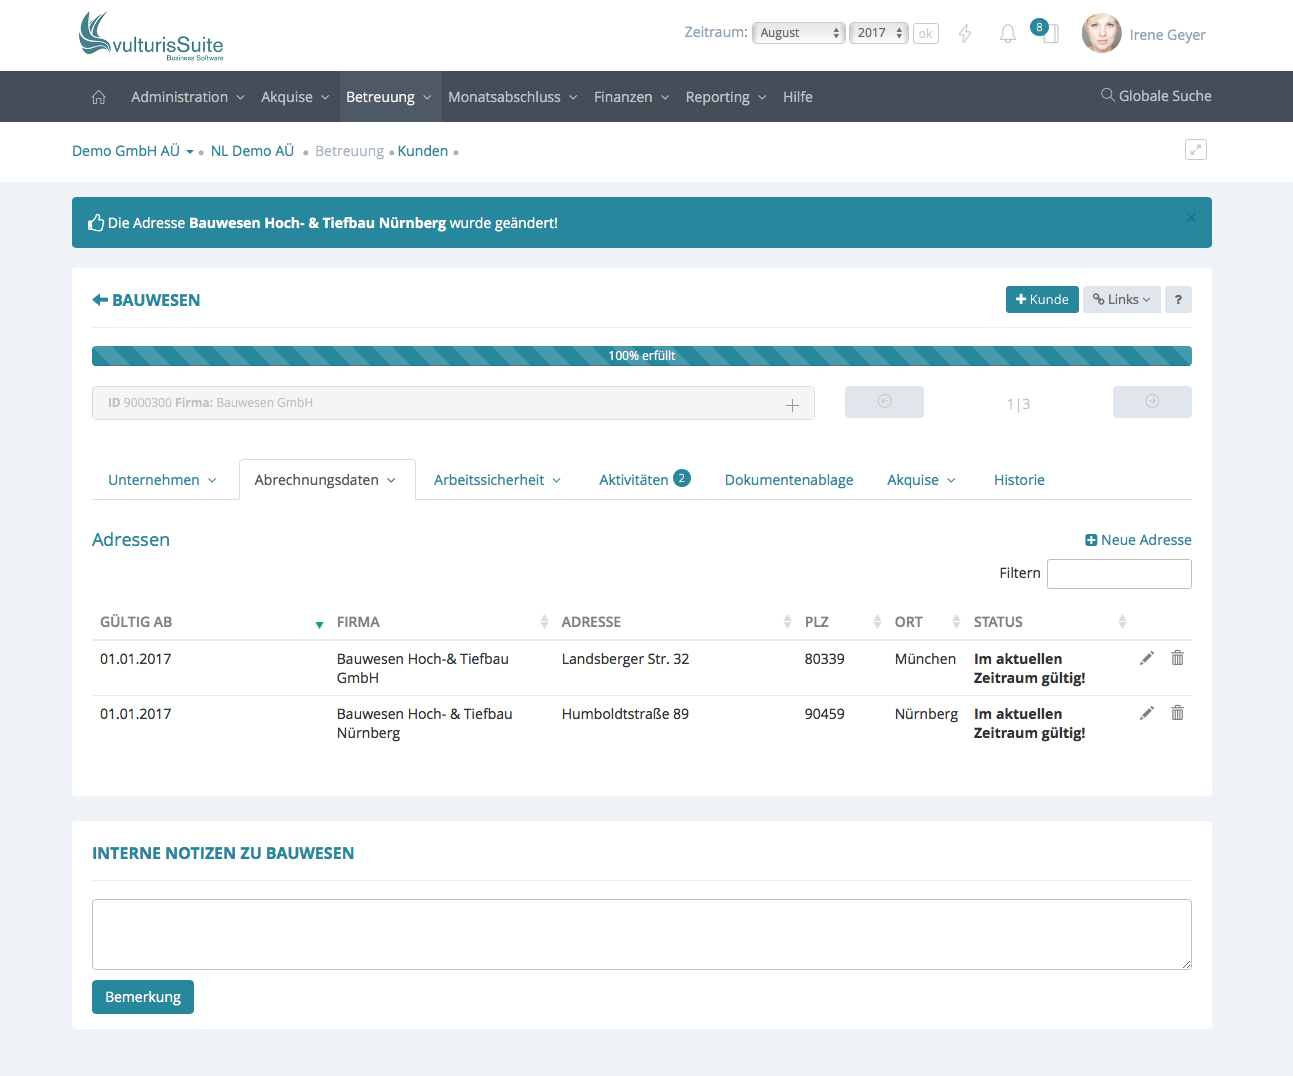Open the year dropdown showing 2017
Image resolution: width=1293 pixels, height=1076 pixels.
[878, 33]
